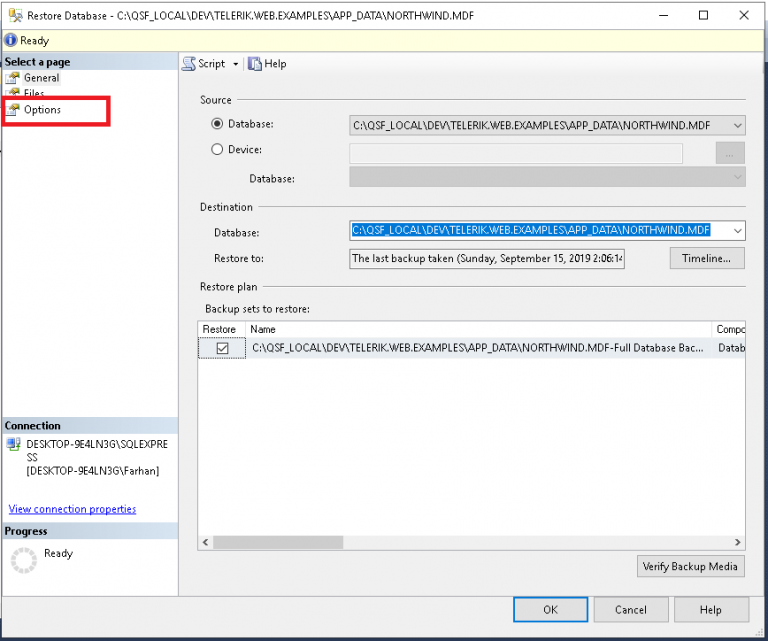Click Verify Backup Media
768x641 pixels.
(x=691, y=567)
